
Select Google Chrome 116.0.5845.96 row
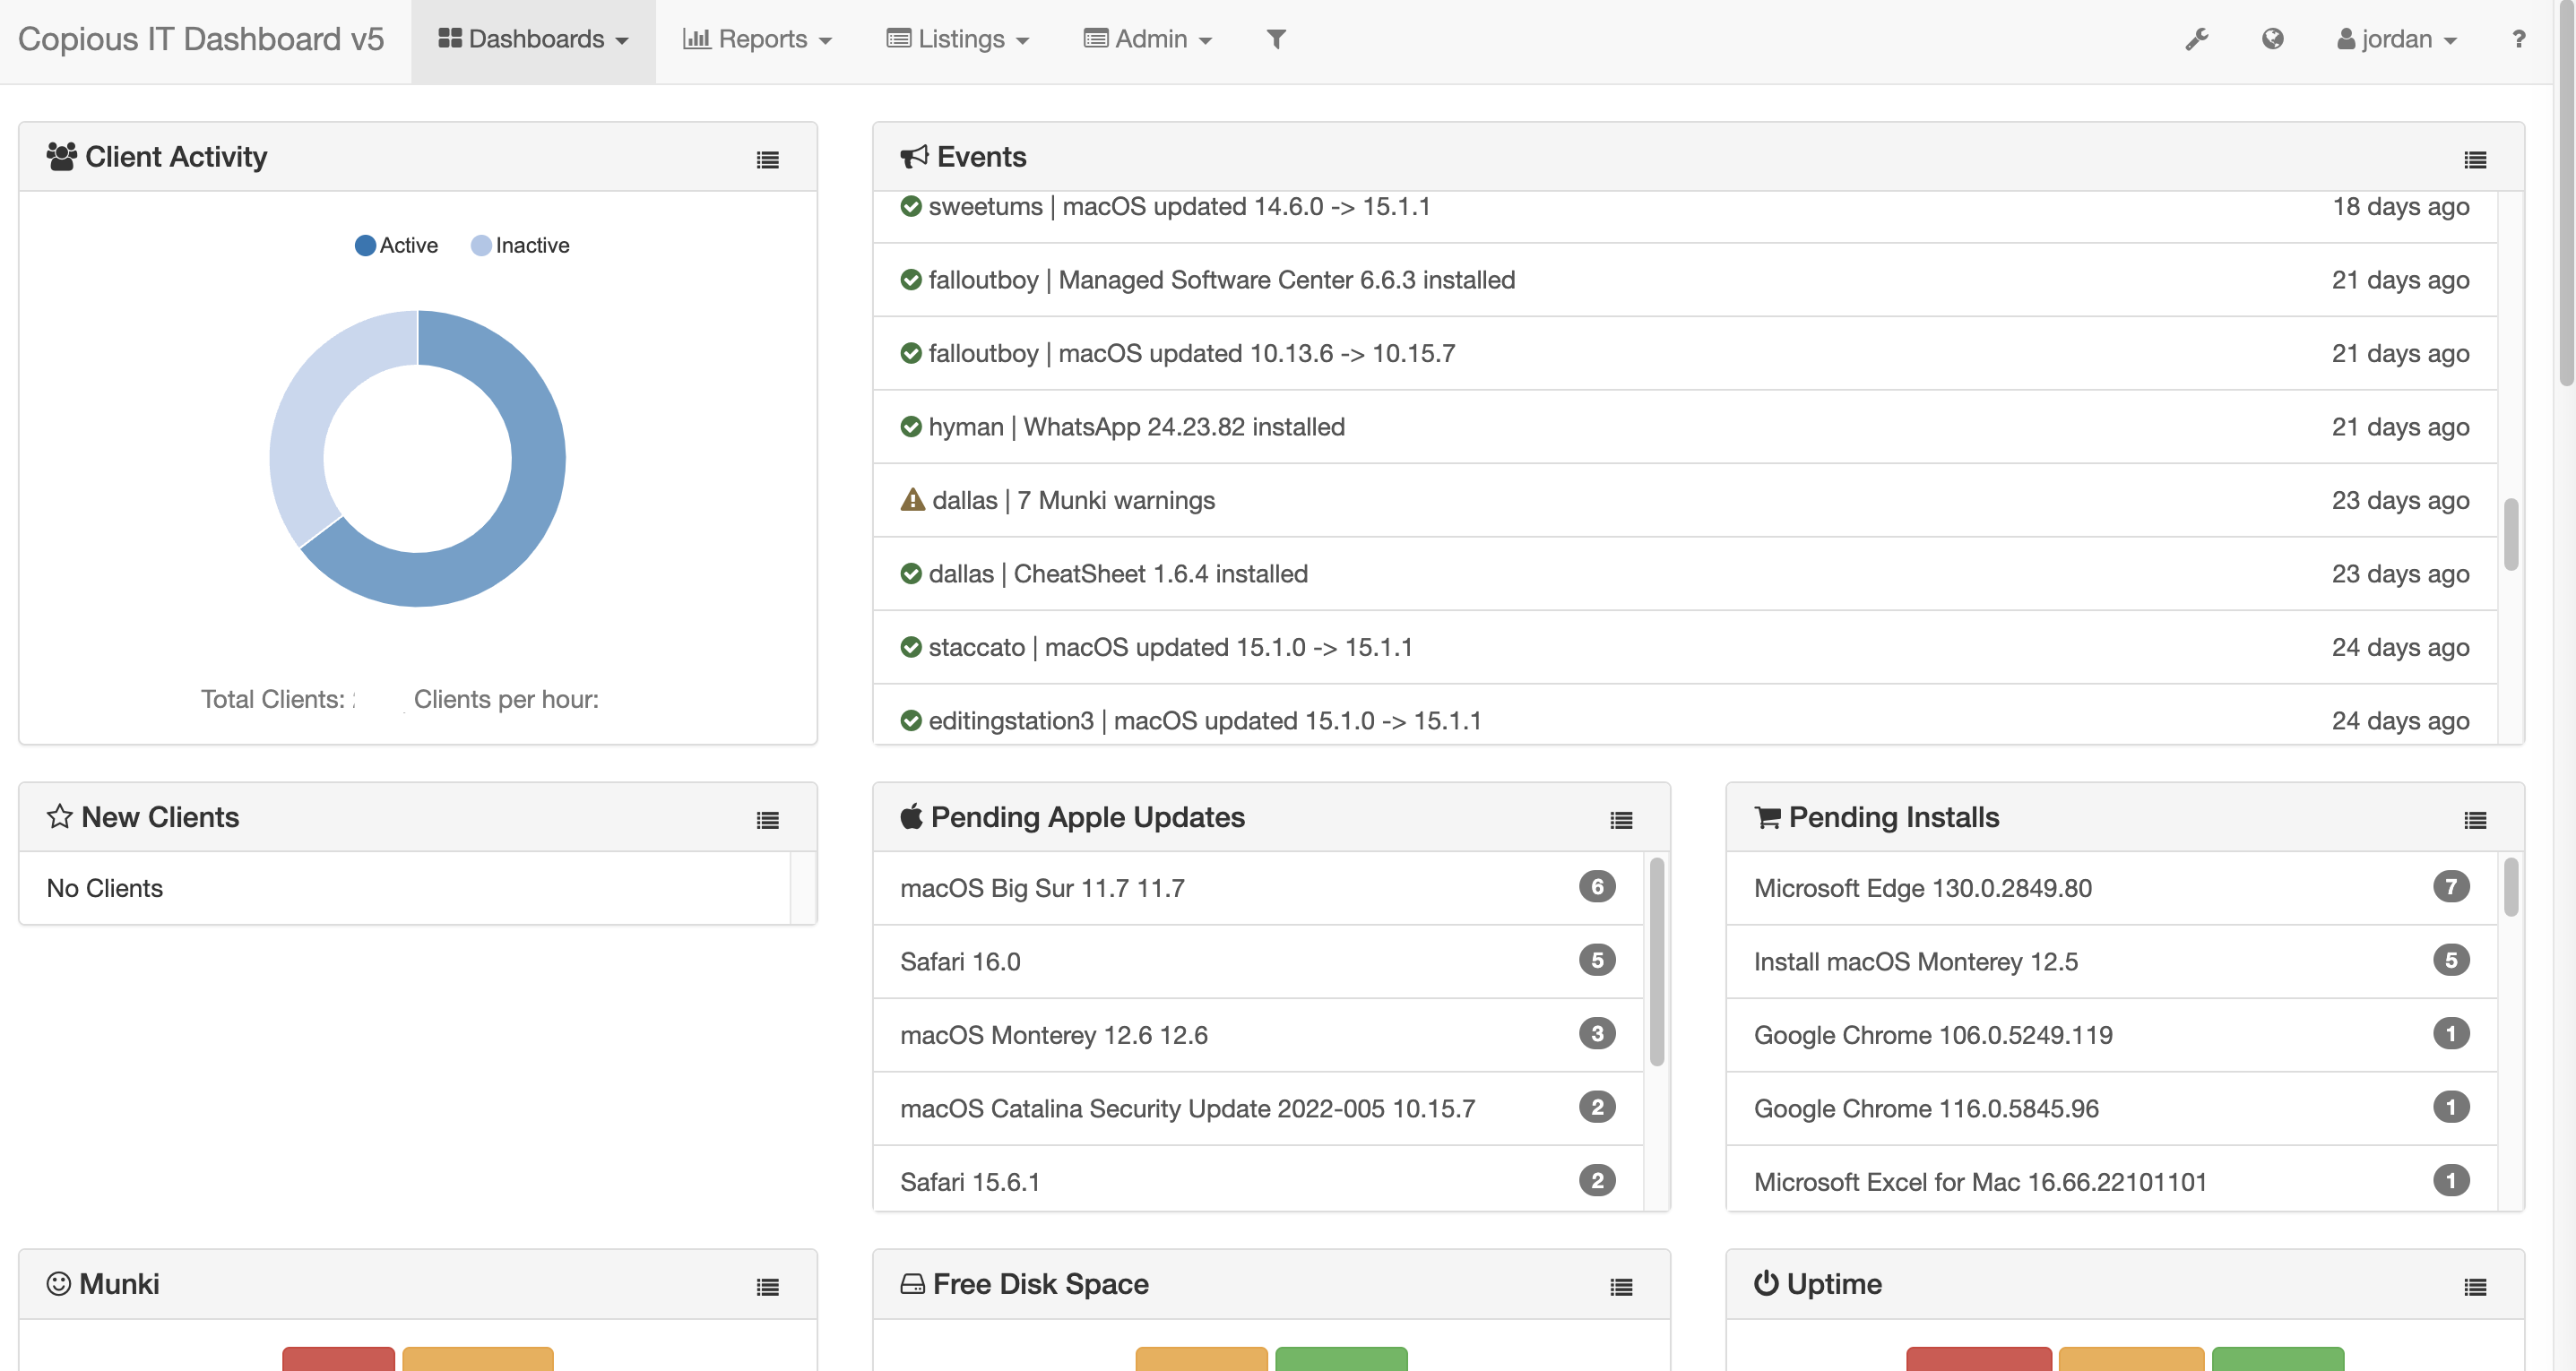[2112, 1109]
